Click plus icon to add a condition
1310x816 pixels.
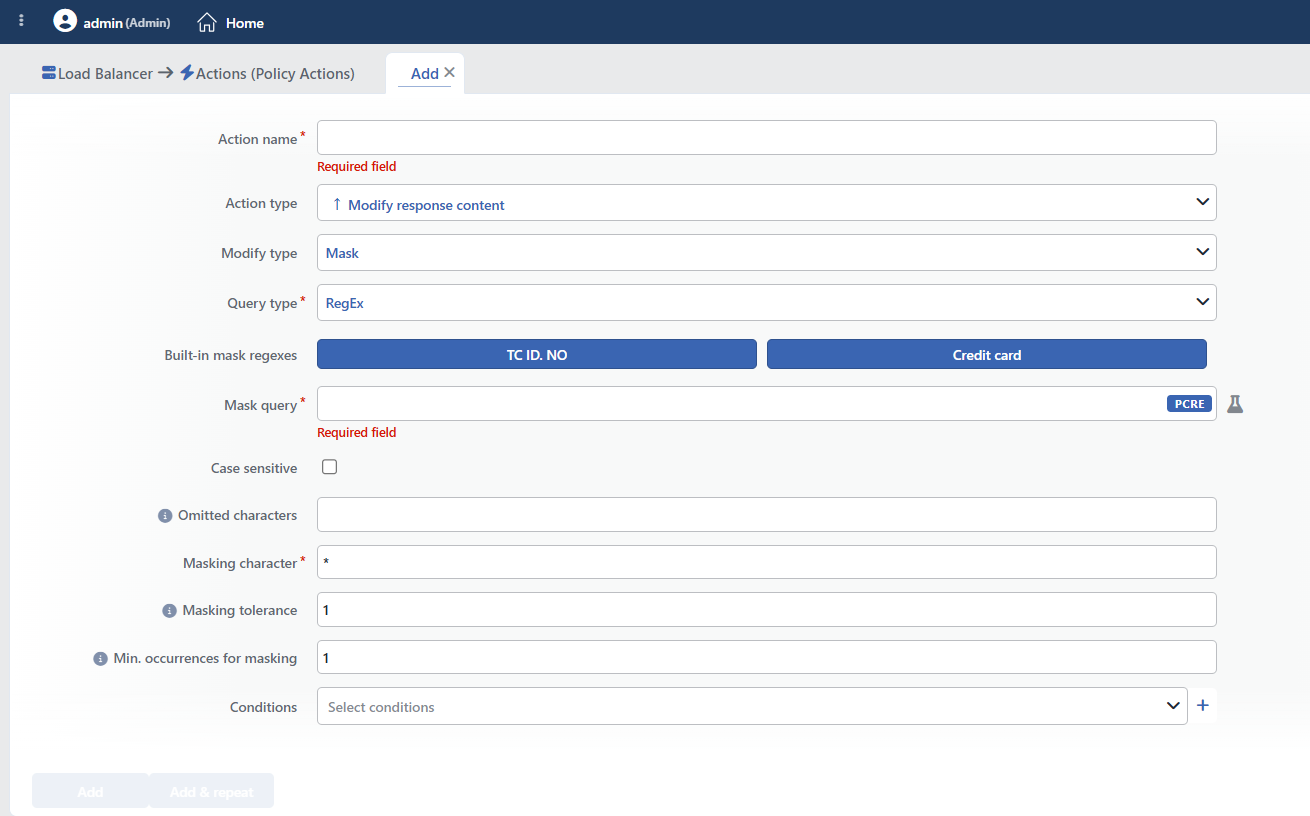[x=1203, y=706]
